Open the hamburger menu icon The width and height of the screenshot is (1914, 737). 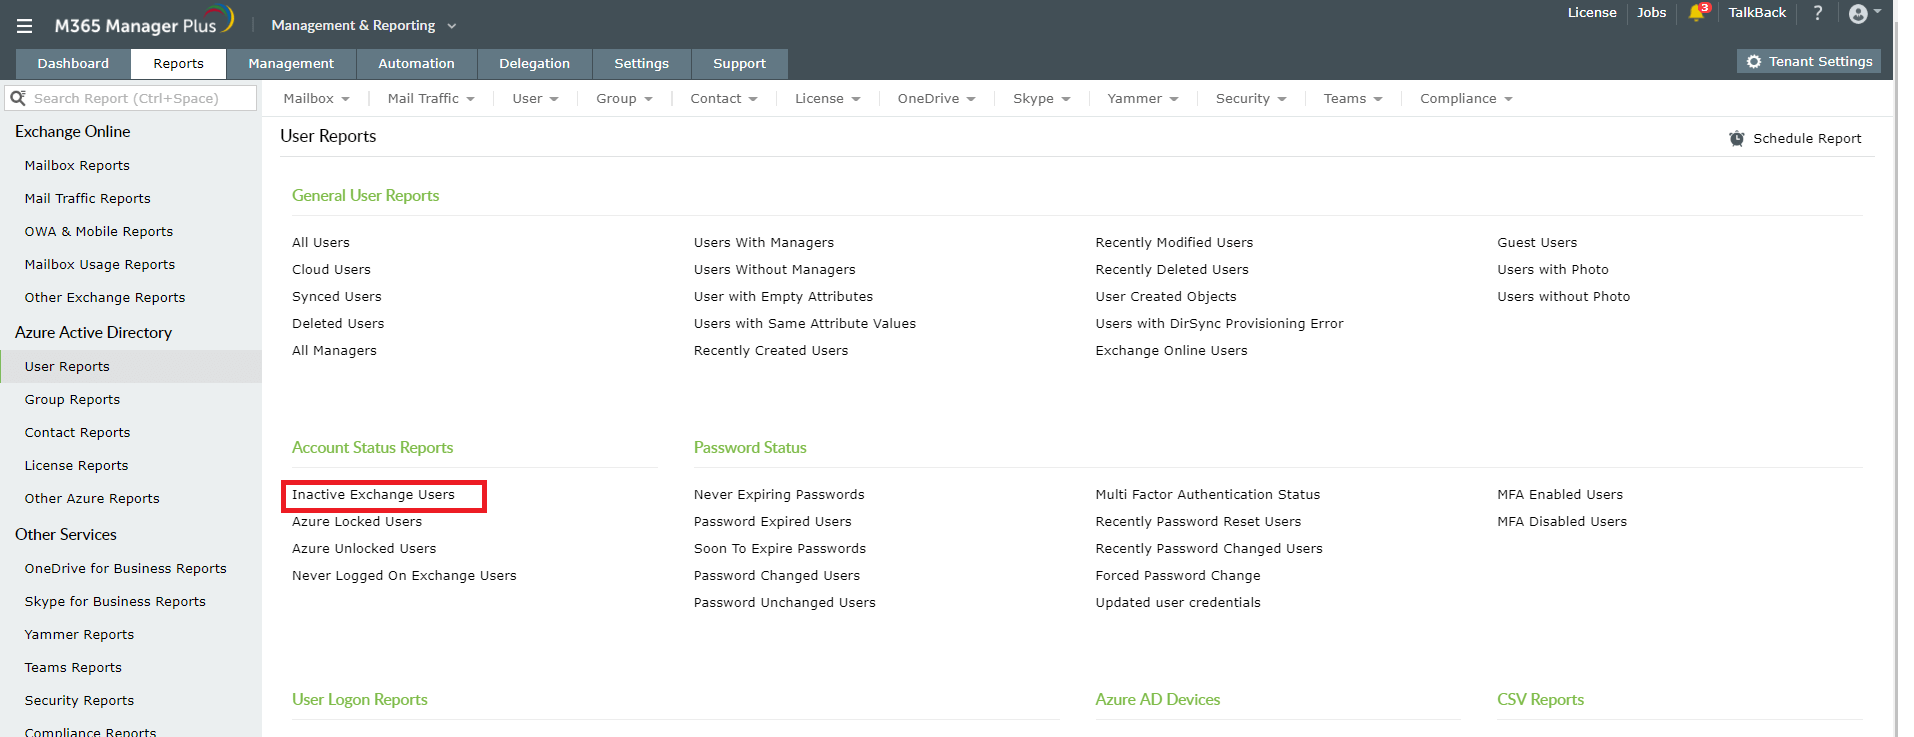pyautogui.click(x=24, y=26)
